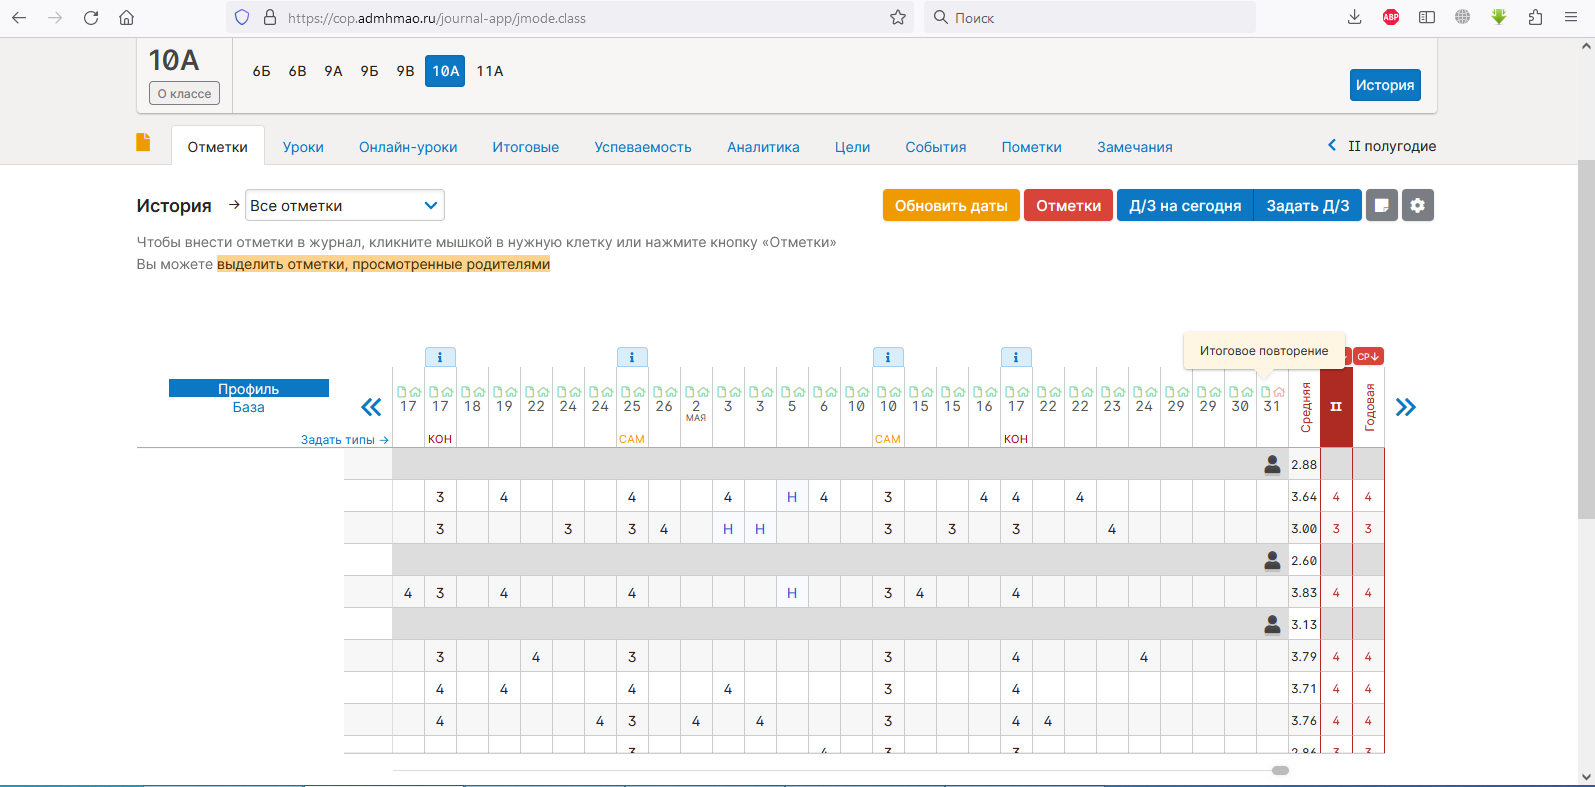This screenshot has width=1595, height=787.
Task: Click the highlighted link about marks viewed by parents
Action: [383, 264]
